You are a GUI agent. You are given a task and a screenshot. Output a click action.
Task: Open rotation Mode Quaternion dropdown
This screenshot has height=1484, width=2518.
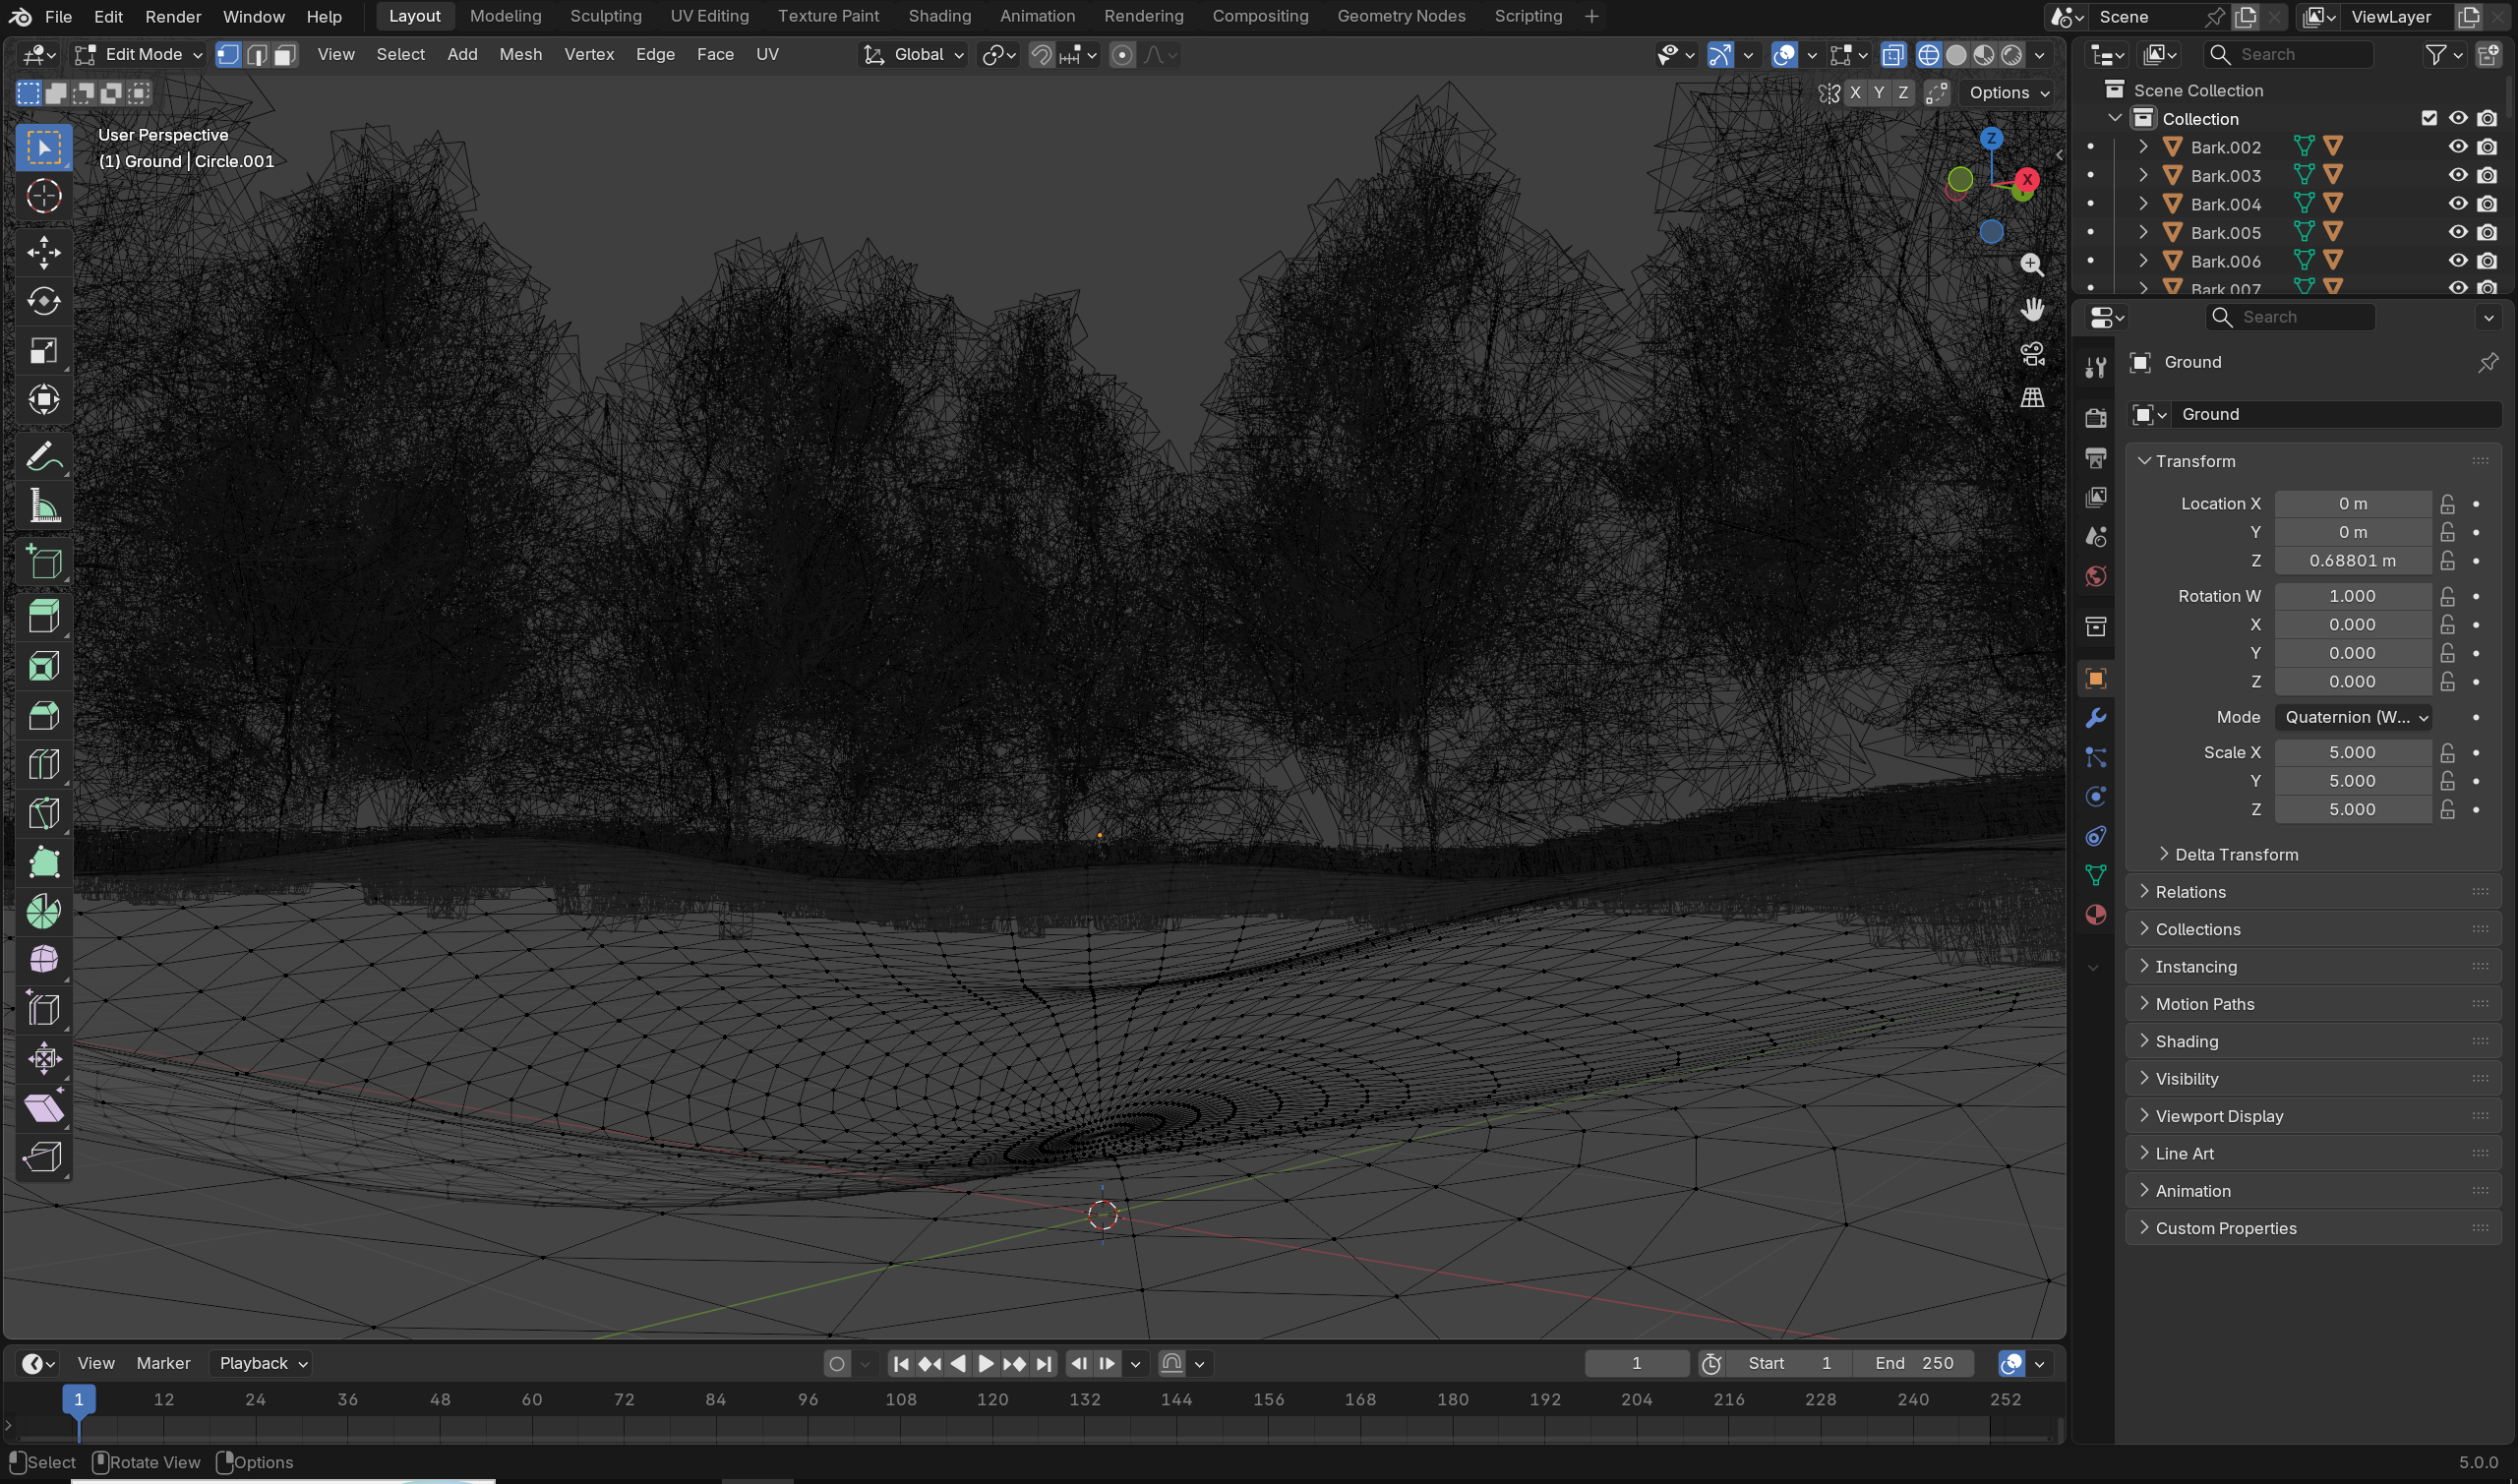pos(2353,717)
